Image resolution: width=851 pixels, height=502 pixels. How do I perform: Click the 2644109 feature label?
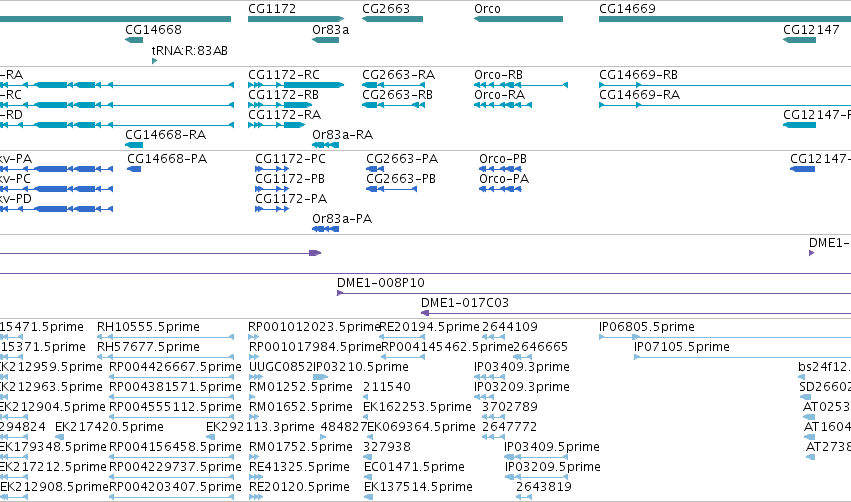[x=510, y=327]
